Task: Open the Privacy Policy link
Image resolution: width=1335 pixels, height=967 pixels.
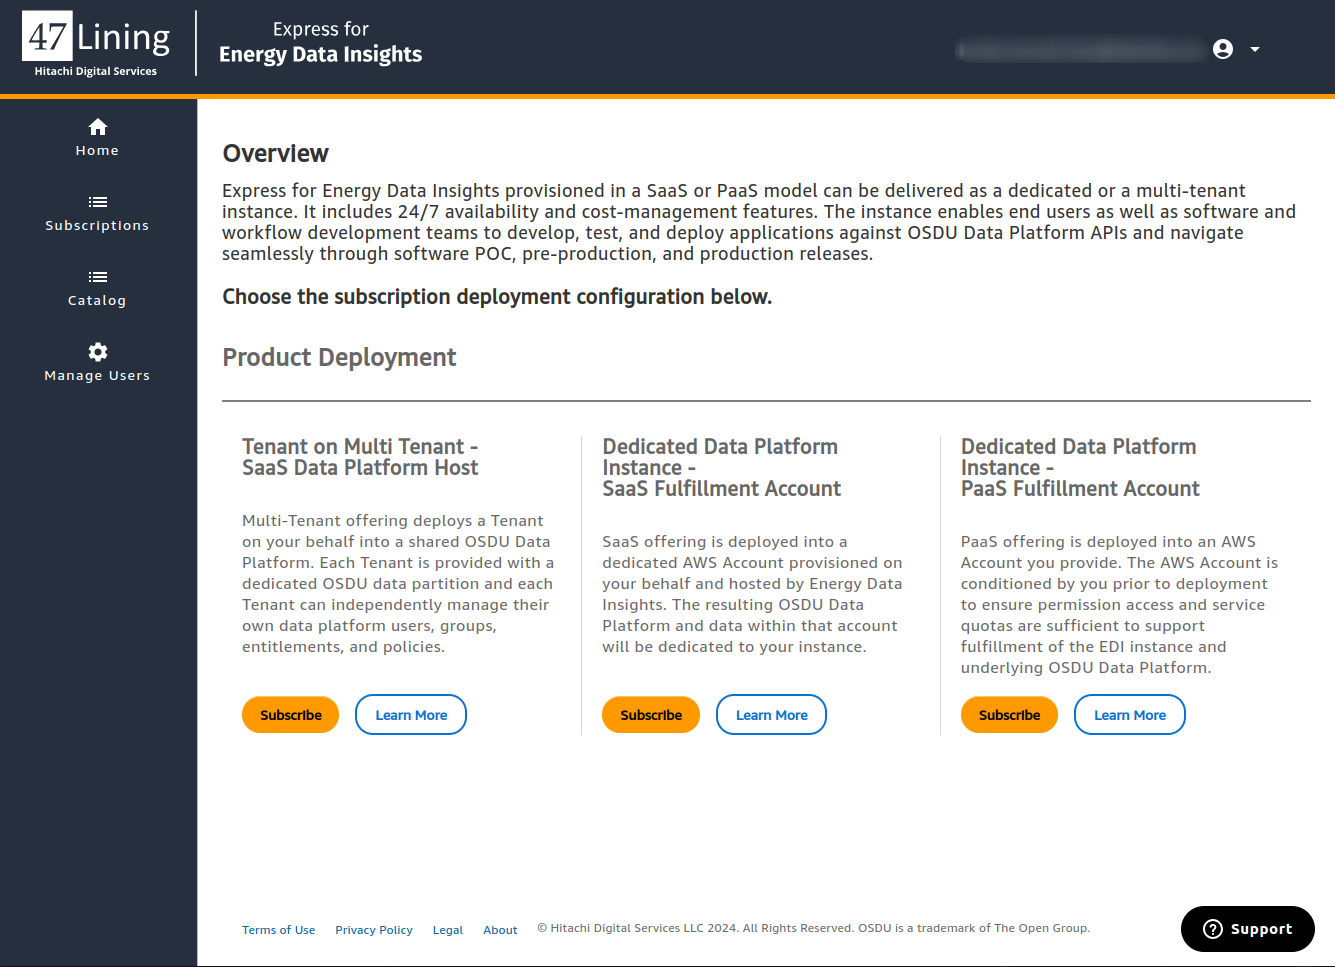Action: pyautogui.click(x=374, y=930)
